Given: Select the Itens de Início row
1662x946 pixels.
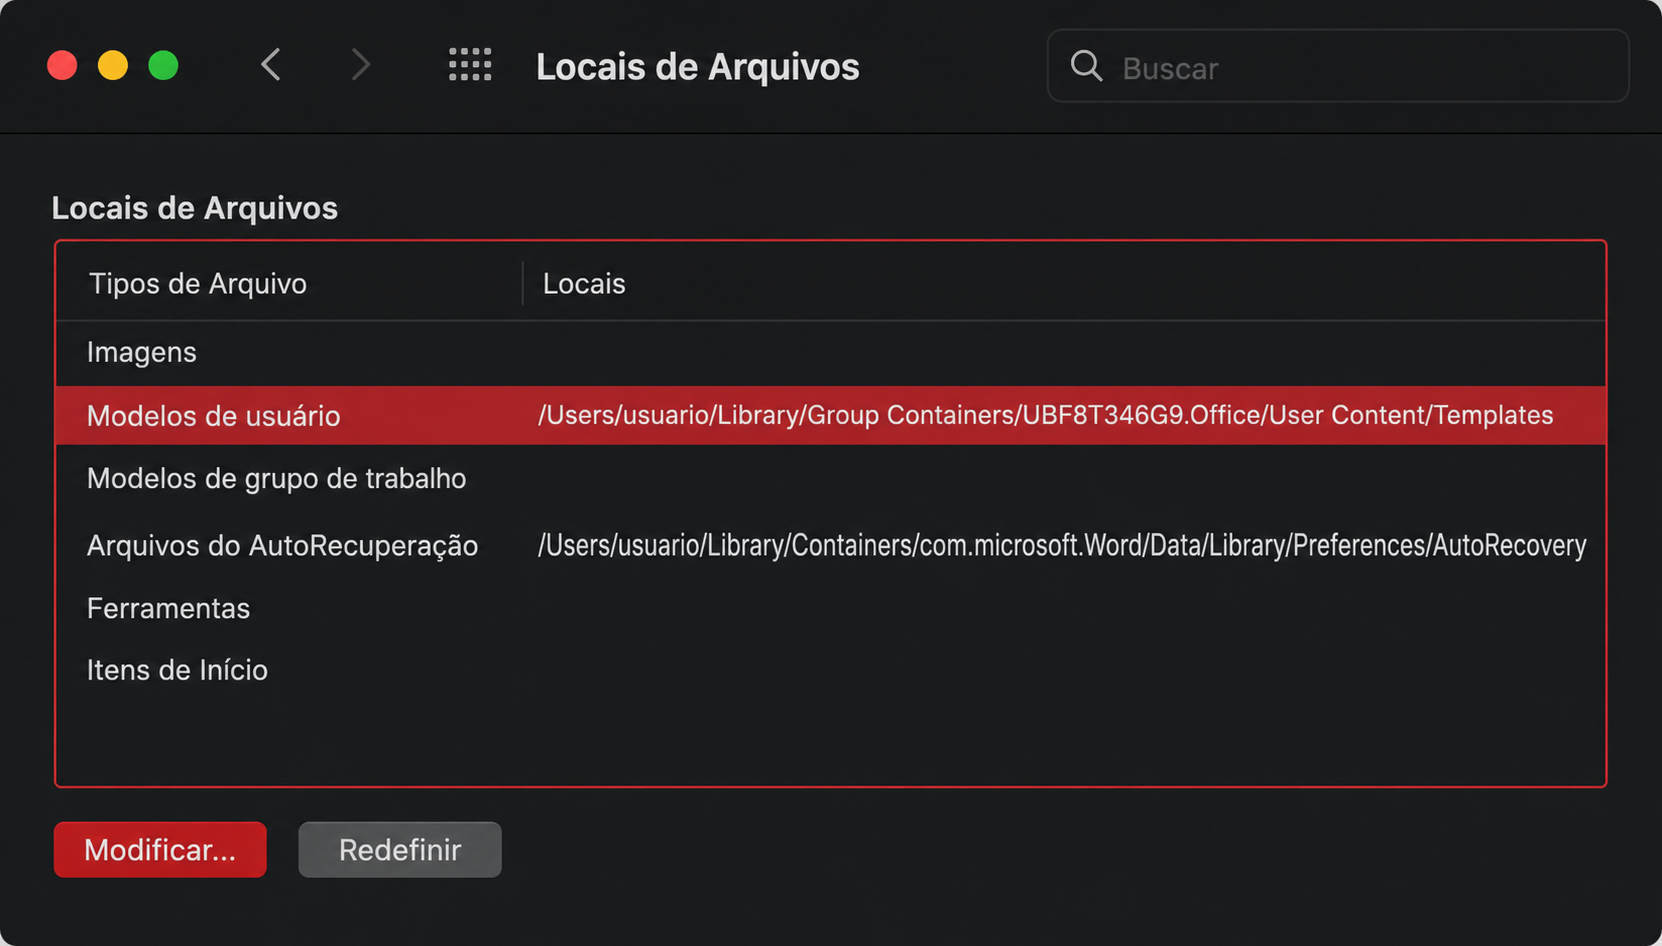Looking at the screenshot, I should (831, 670).
